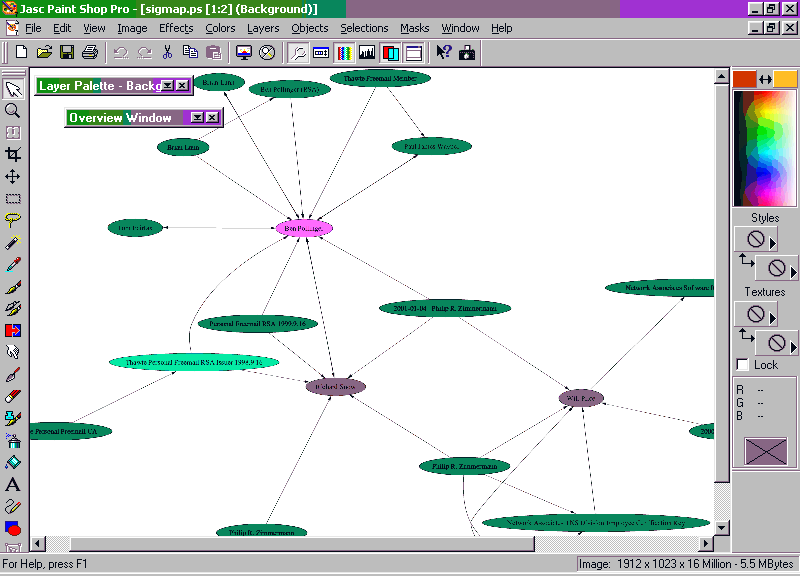This screenshot has height=576, width=800.
Task: Swap foreground and background colors
Action: (x=765, y=79)
